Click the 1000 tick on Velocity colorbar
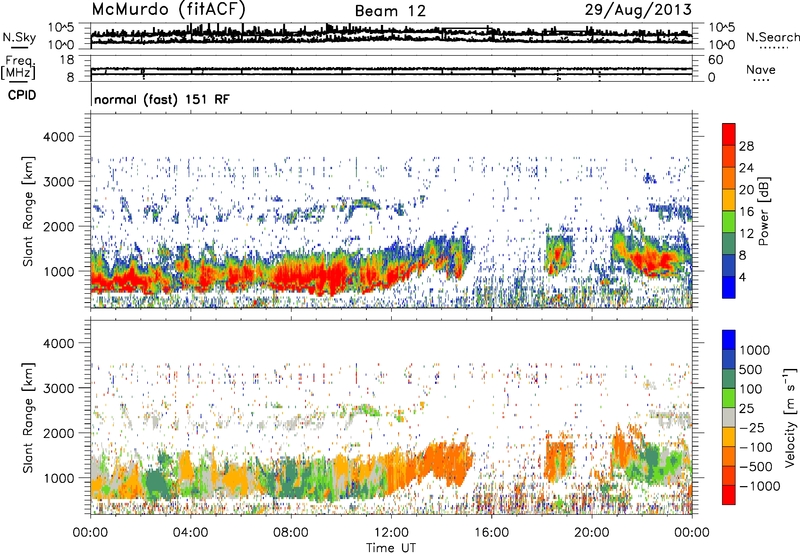 tap(755, 350)
